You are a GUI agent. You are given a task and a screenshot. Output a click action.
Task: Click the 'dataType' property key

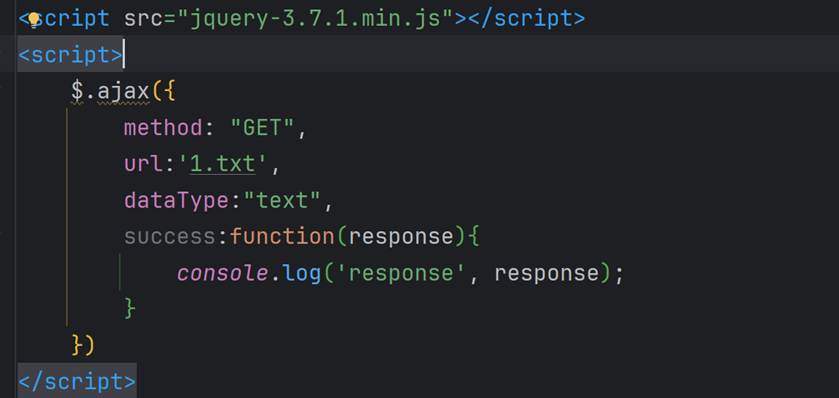pos(177,201)
